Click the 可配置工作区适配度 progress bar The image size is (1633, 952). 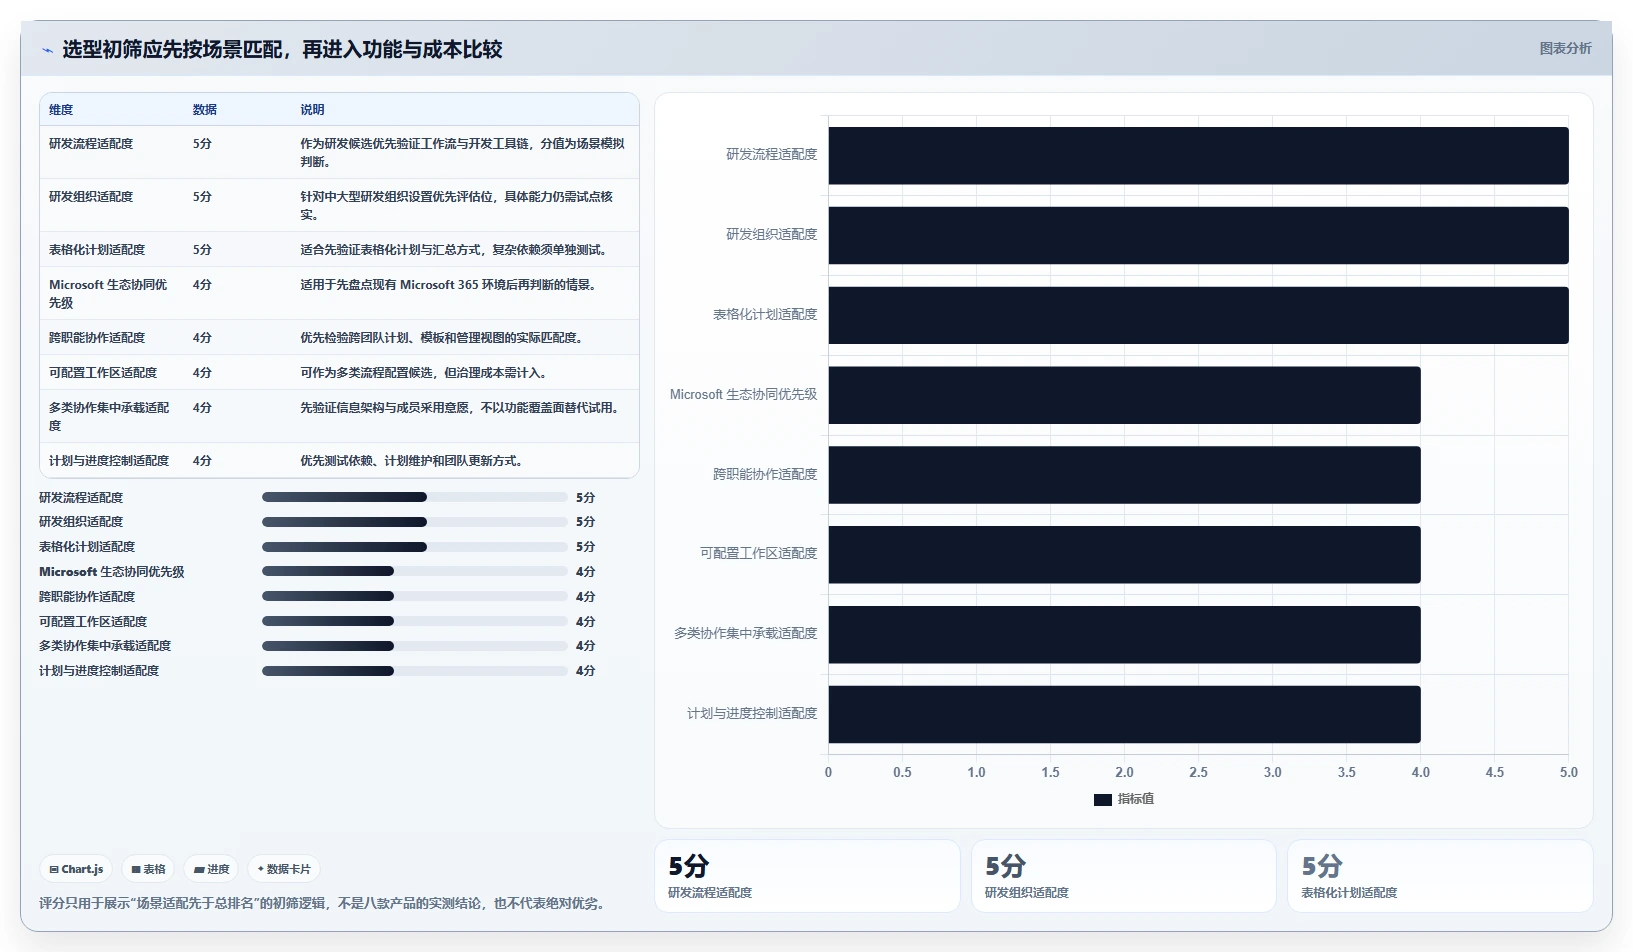tap(414, 621)
